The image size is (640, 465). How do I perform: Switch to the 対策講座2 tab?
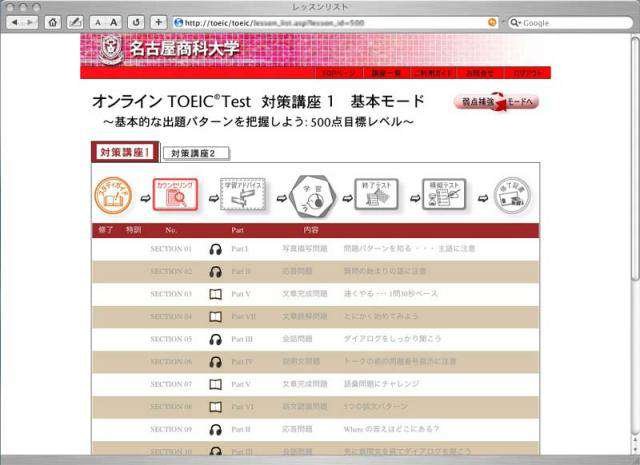coord(196,154)
